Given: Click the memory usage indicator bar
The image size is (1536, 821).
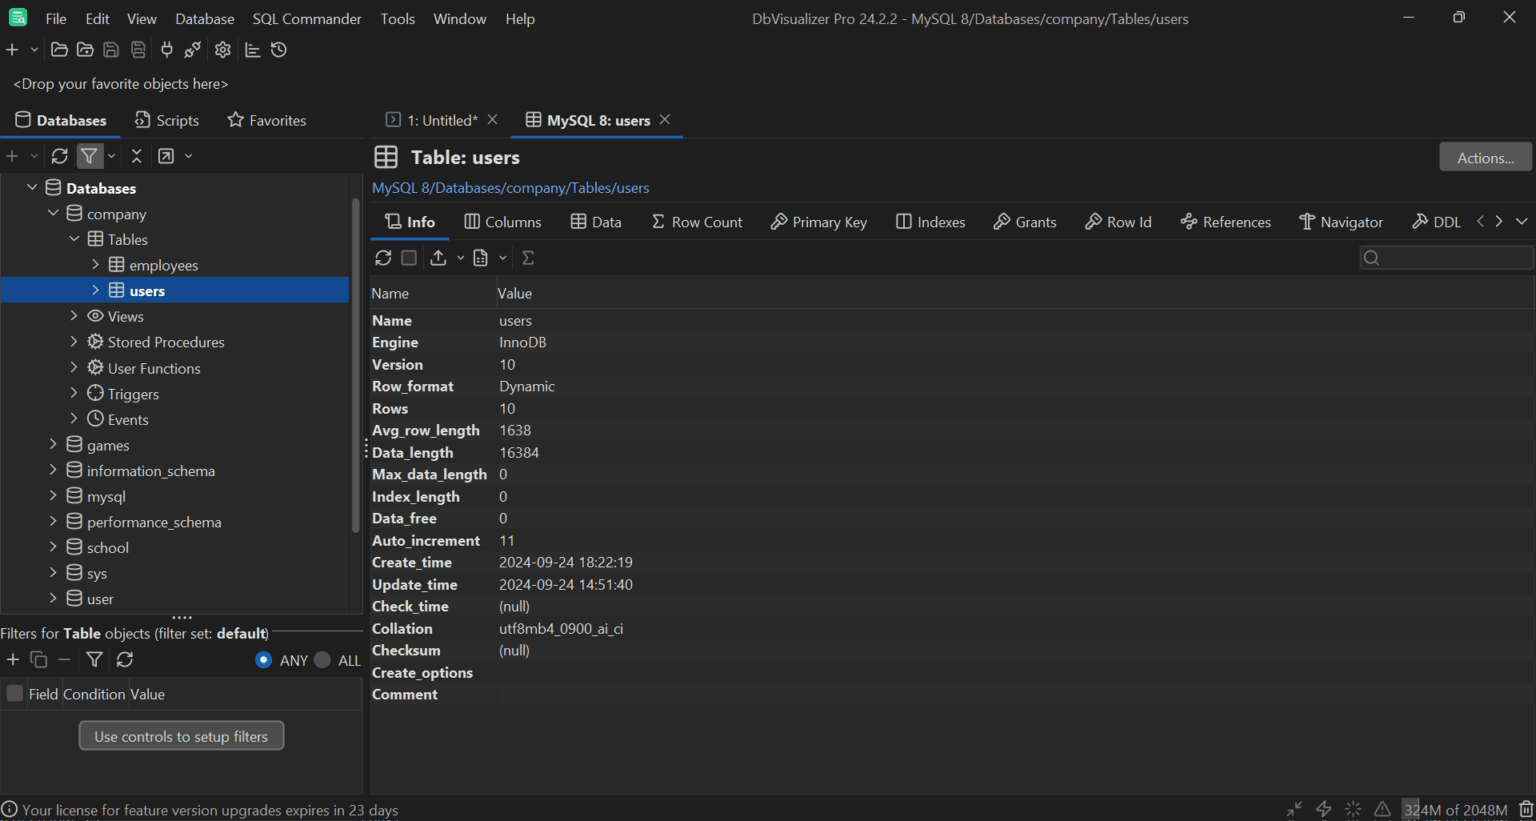Looking at the screenshot, I should pos(1456,809).
